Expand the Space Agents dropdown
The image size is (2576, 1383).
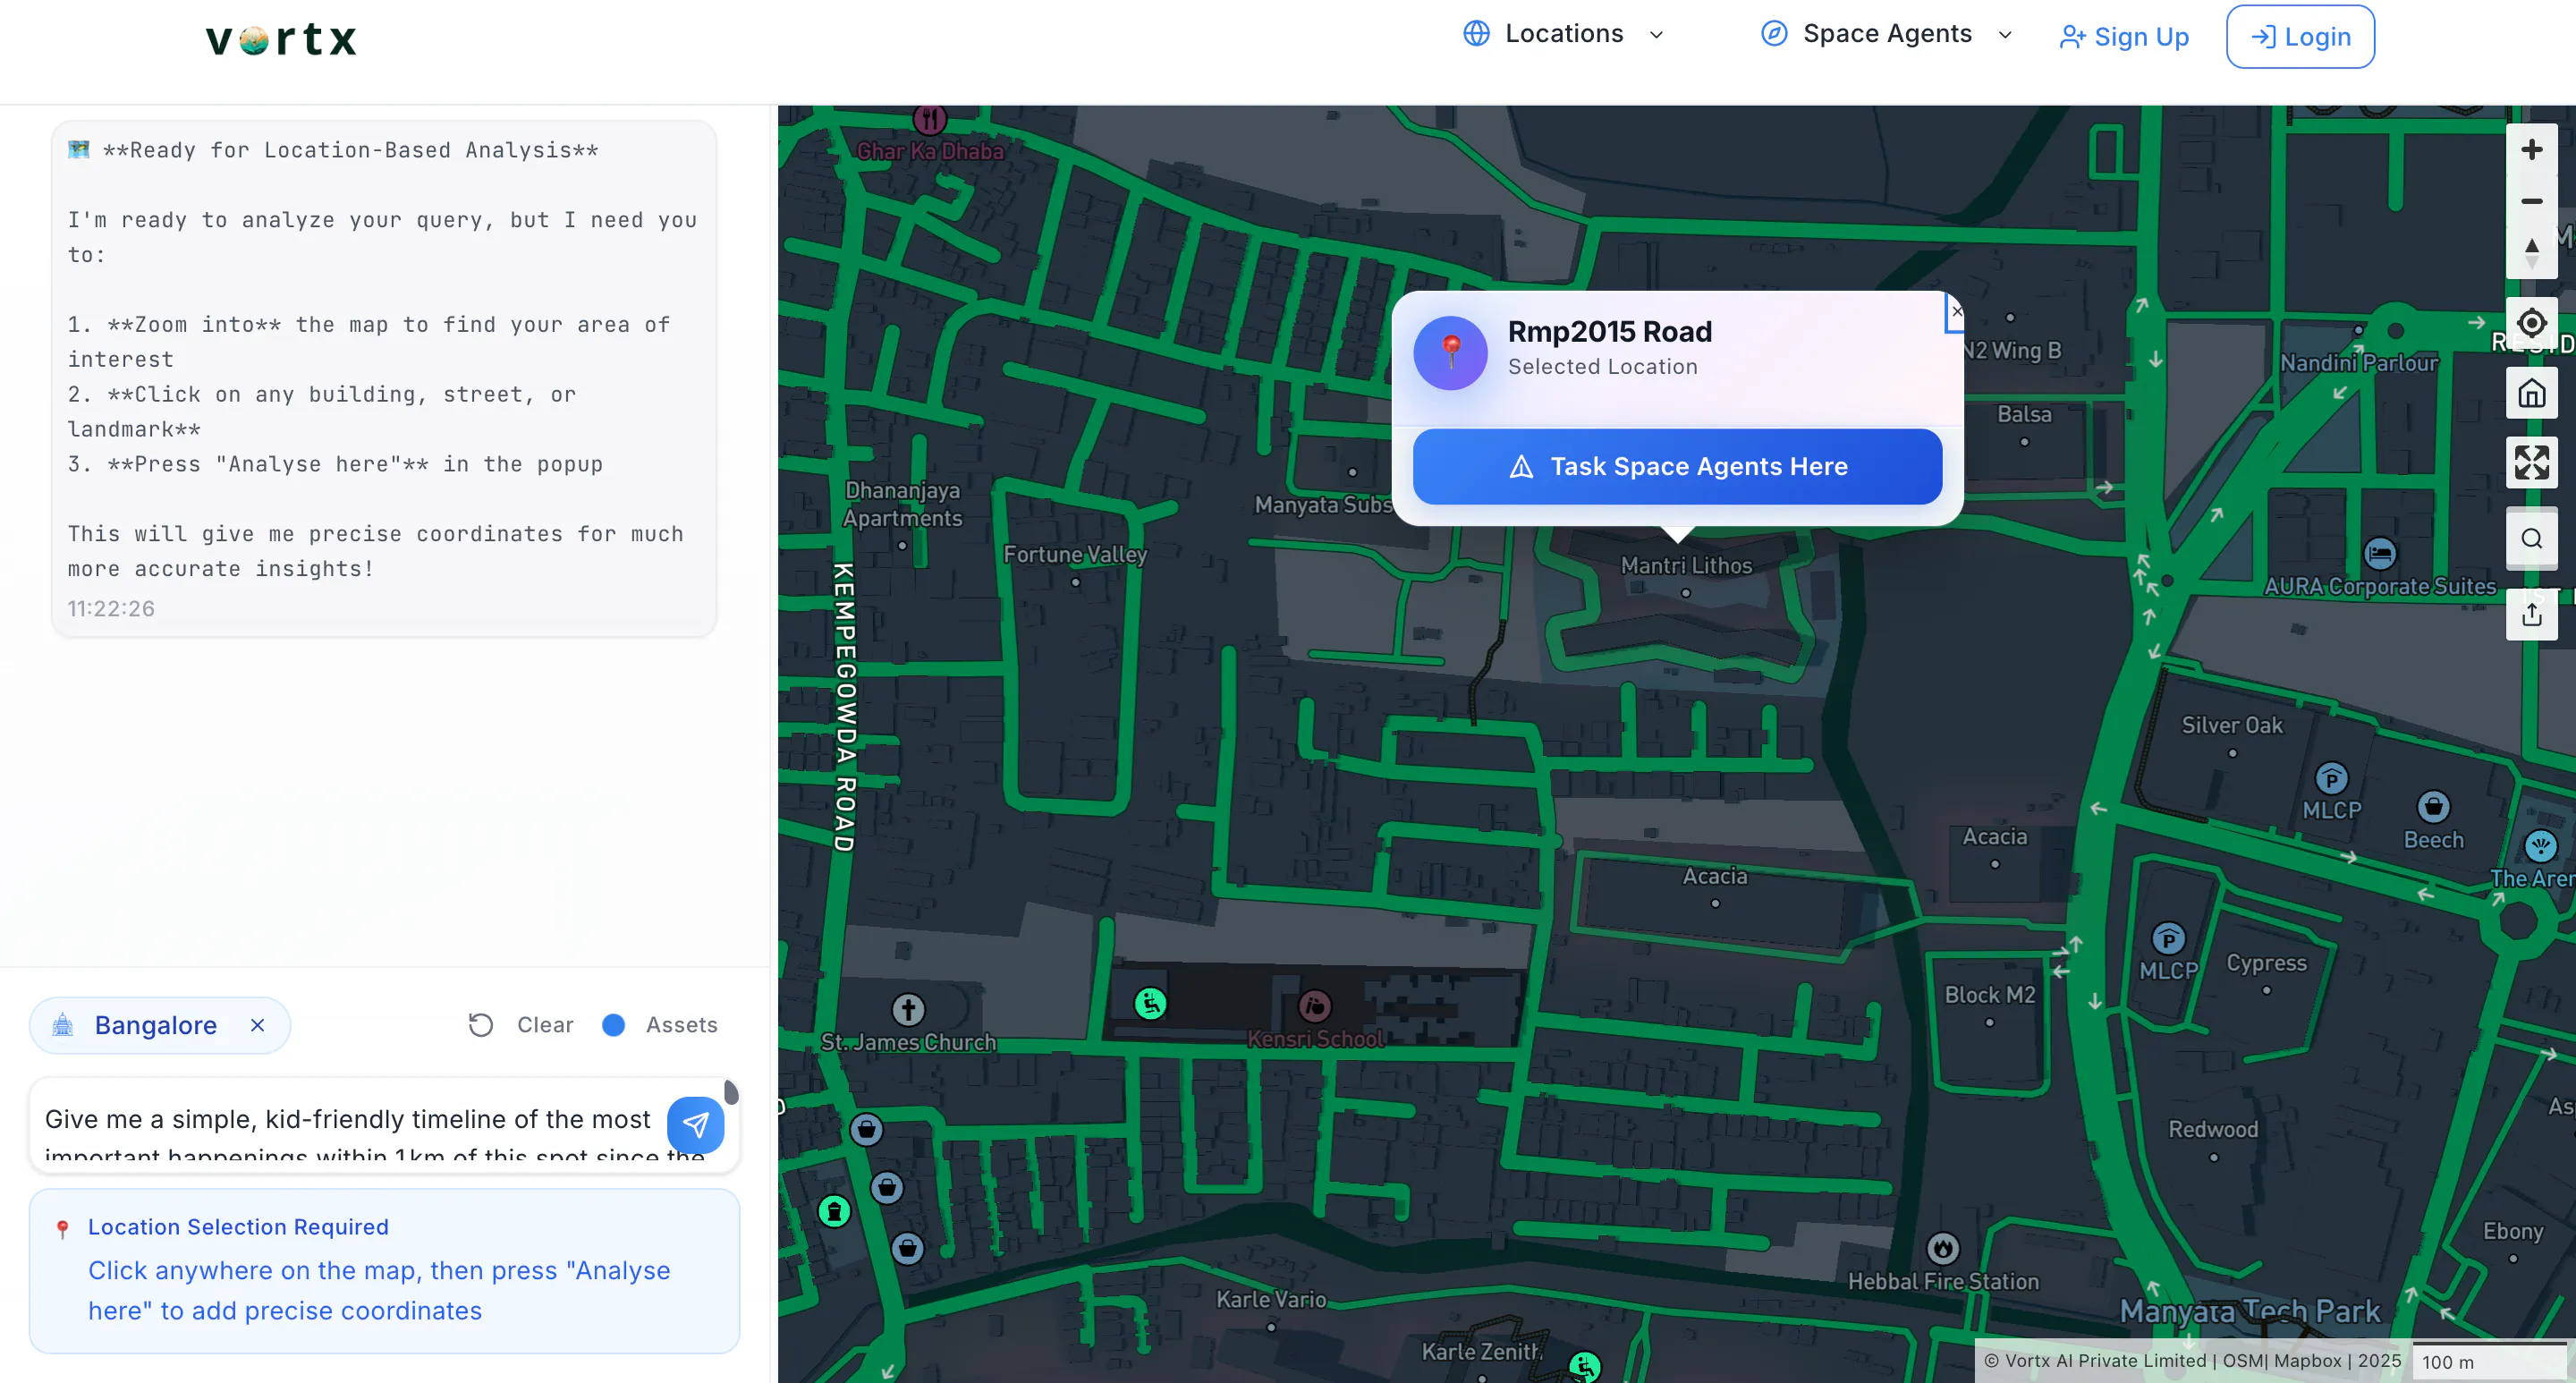coord(1886,34)
